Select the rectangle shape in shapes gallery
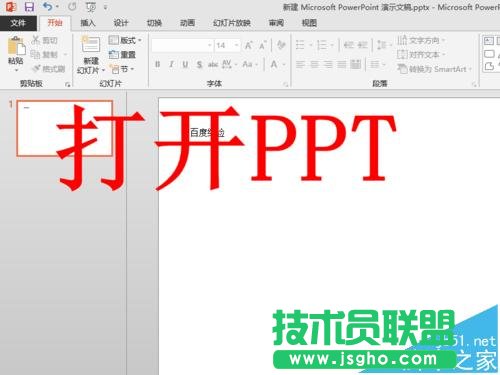This screenshot has height=375, width=500. point(489,54)
